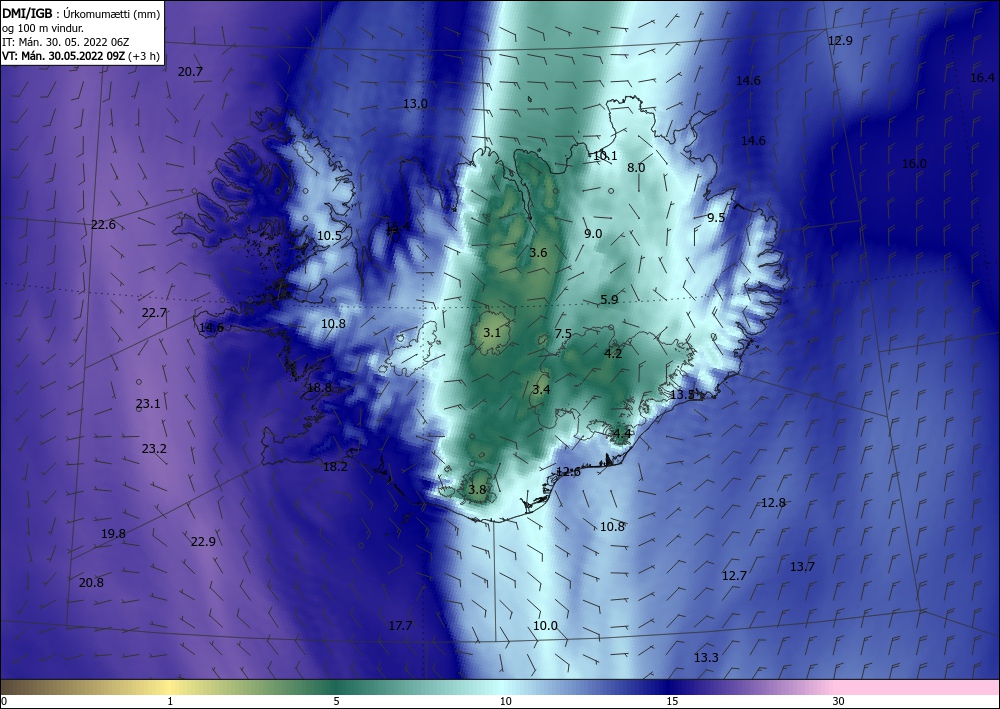Click the 15.4 value label
The width and height of the screenshot is (1000, 709).
(398, 227)
